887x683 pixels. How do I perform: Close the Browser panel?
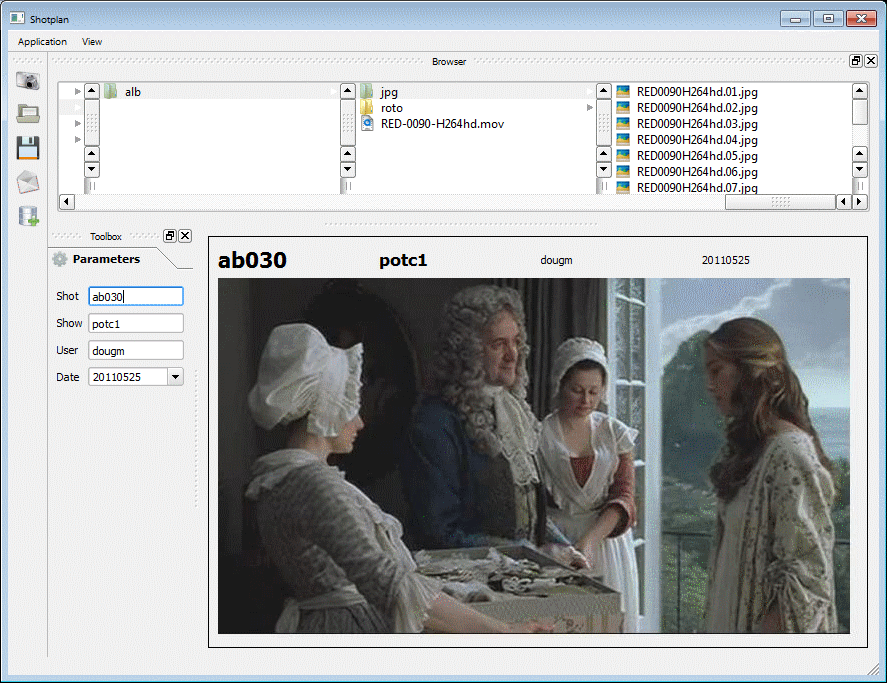[x=871, y=61]
